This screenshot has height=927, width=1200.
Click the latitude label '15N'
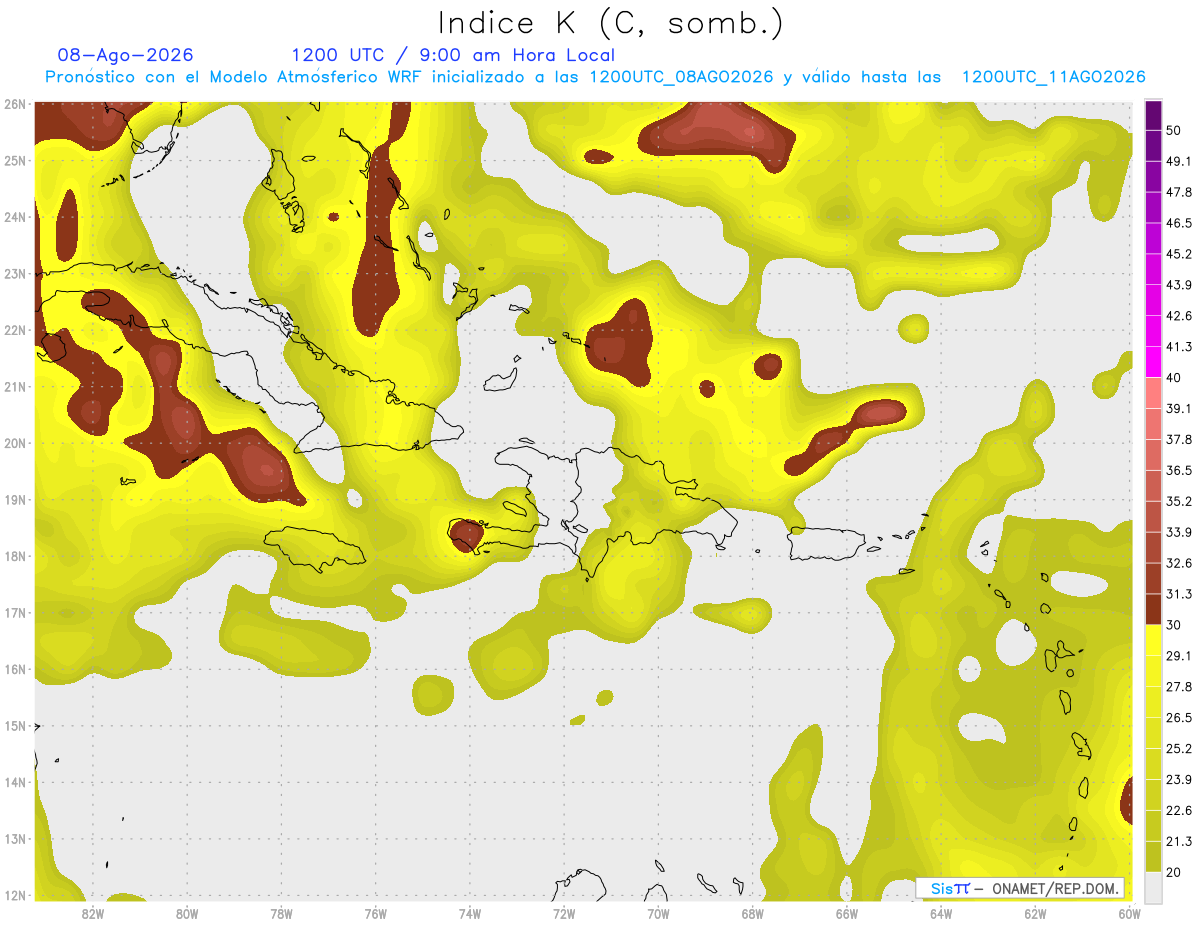[15, 726]
